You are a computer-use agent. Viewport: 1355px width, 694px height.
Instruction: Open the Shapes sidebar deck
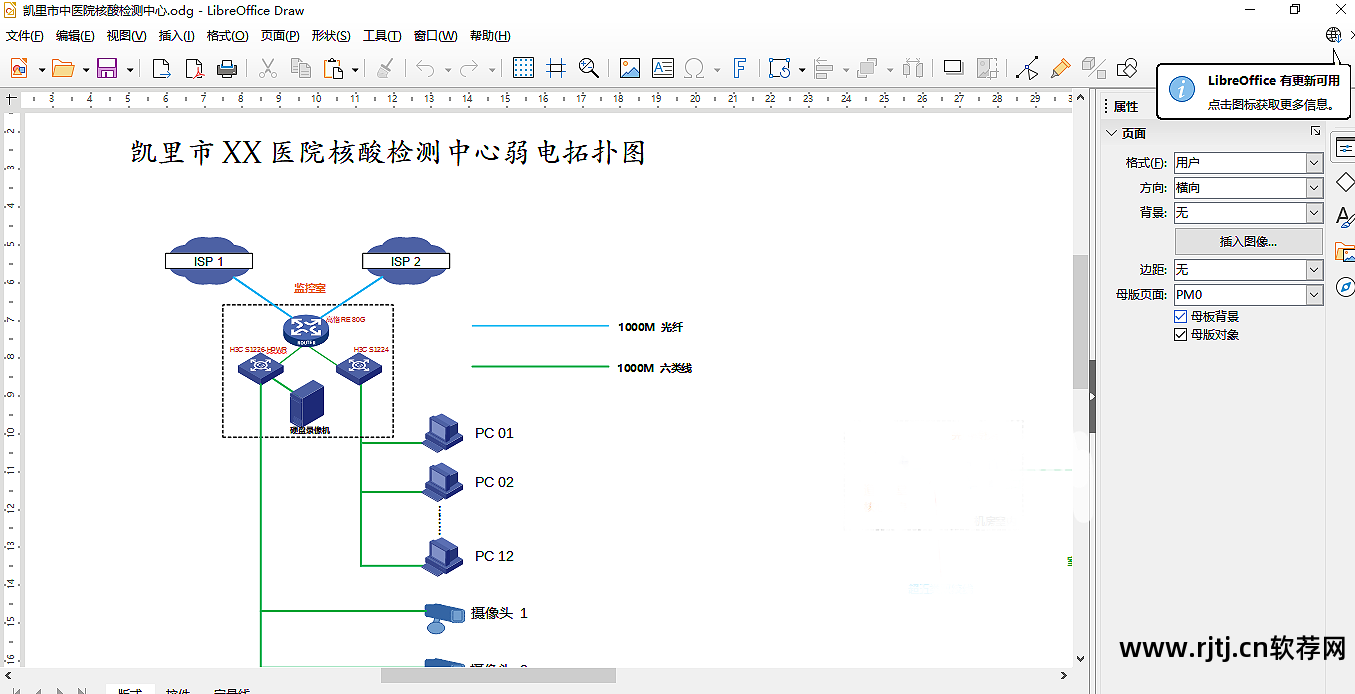(1345, 182)
